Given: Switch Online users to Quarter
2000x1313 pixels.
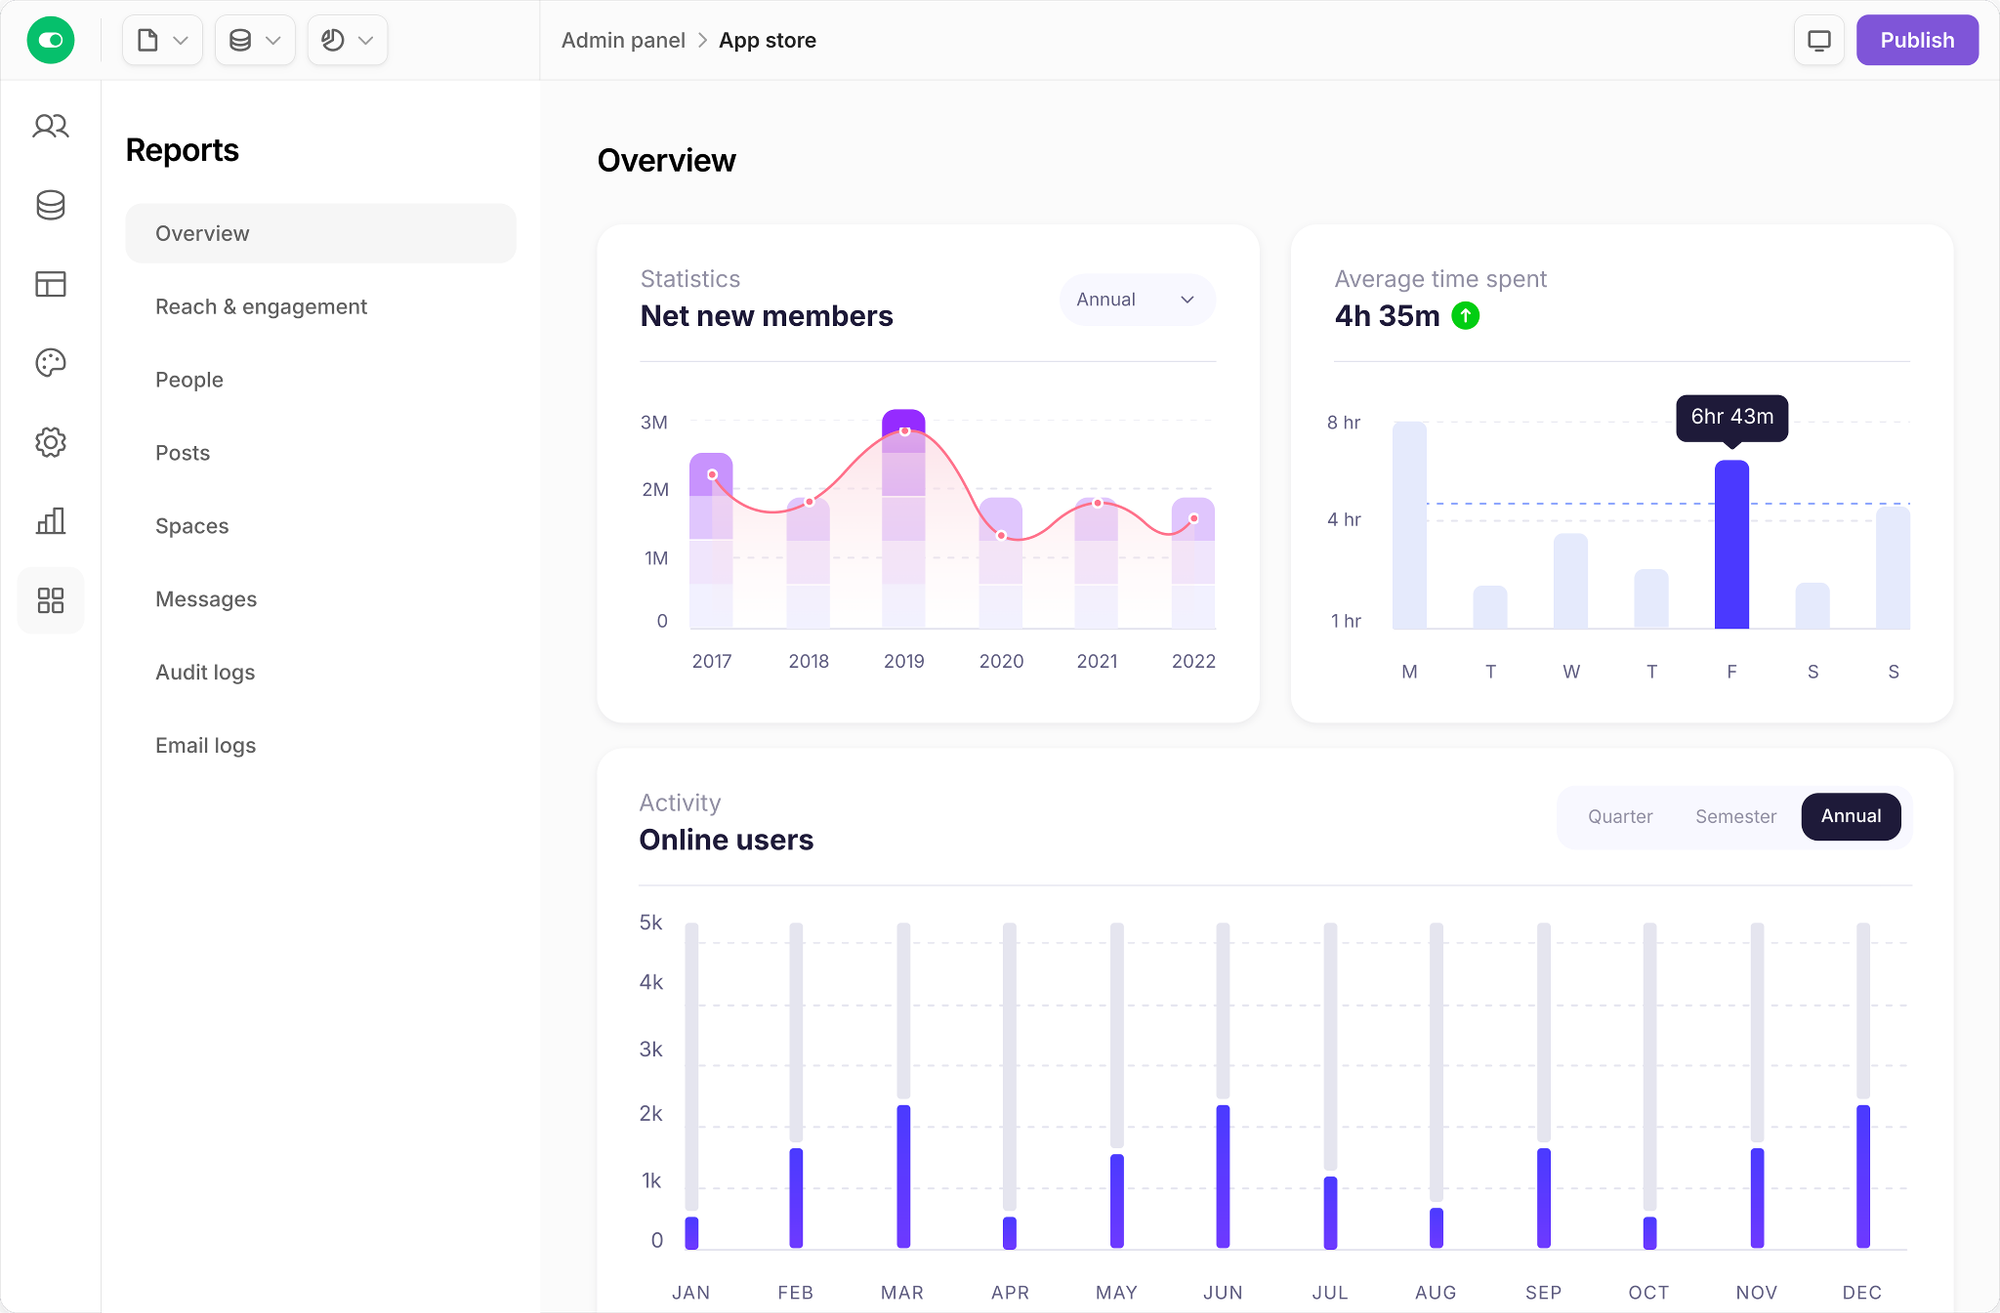Looking at the screenshot, I should click(x=1619, y=816).
